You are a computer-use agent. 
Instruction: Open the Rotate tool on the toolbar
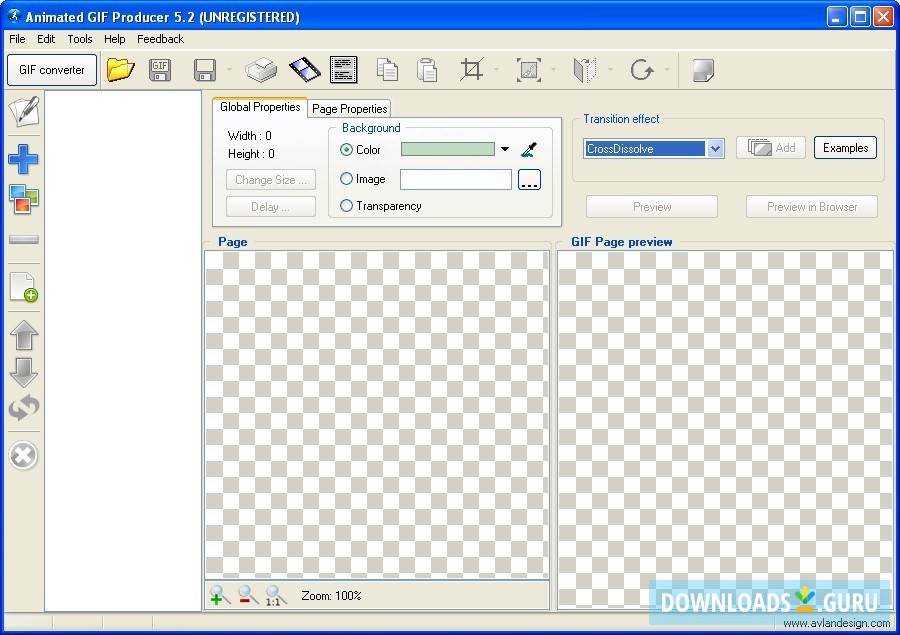[x=641, y=69]
